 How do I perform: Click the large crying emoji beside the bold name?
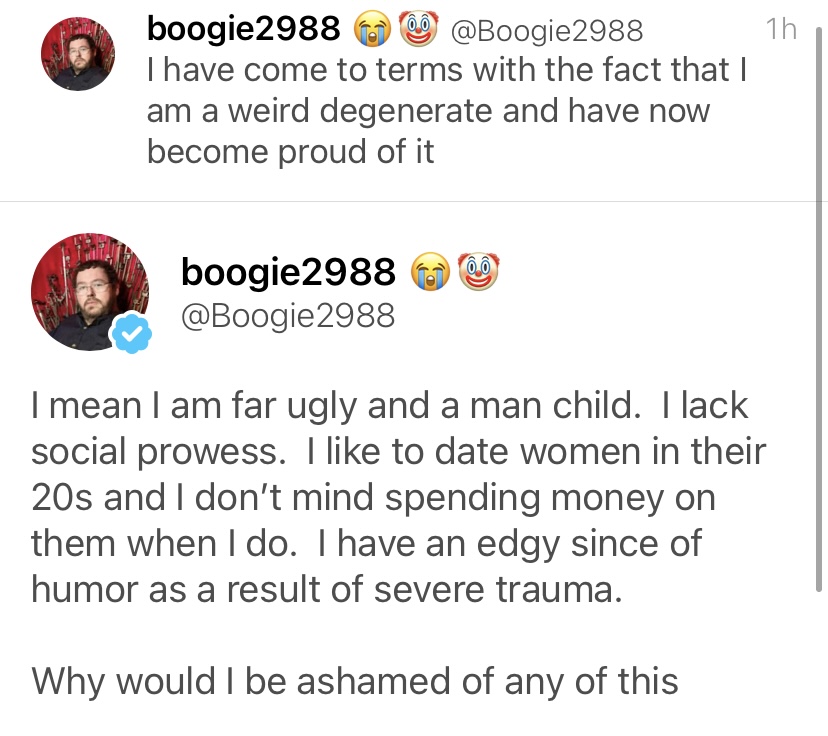point(431,270)
